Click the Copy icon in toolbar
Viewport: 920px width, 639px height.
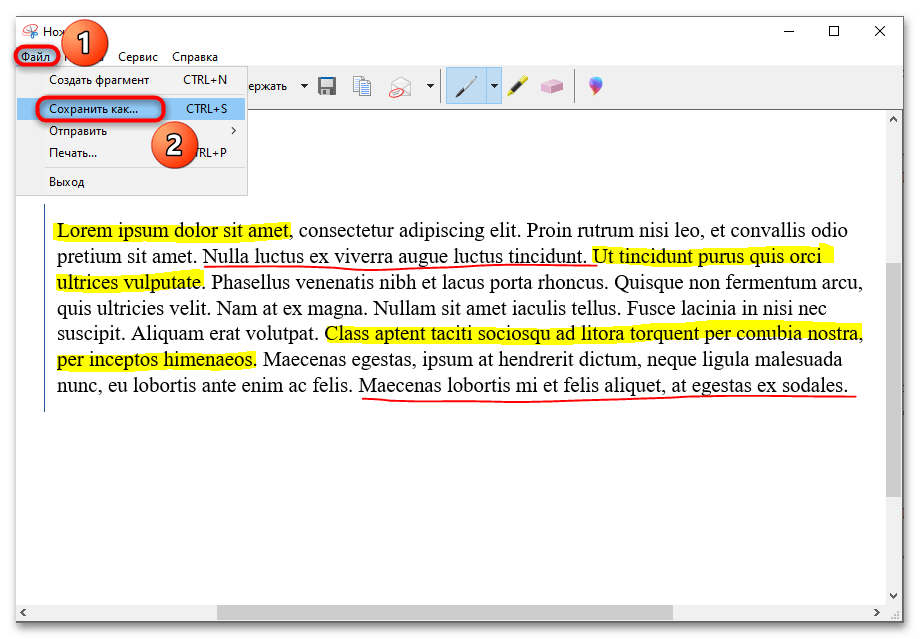[362, 87]
